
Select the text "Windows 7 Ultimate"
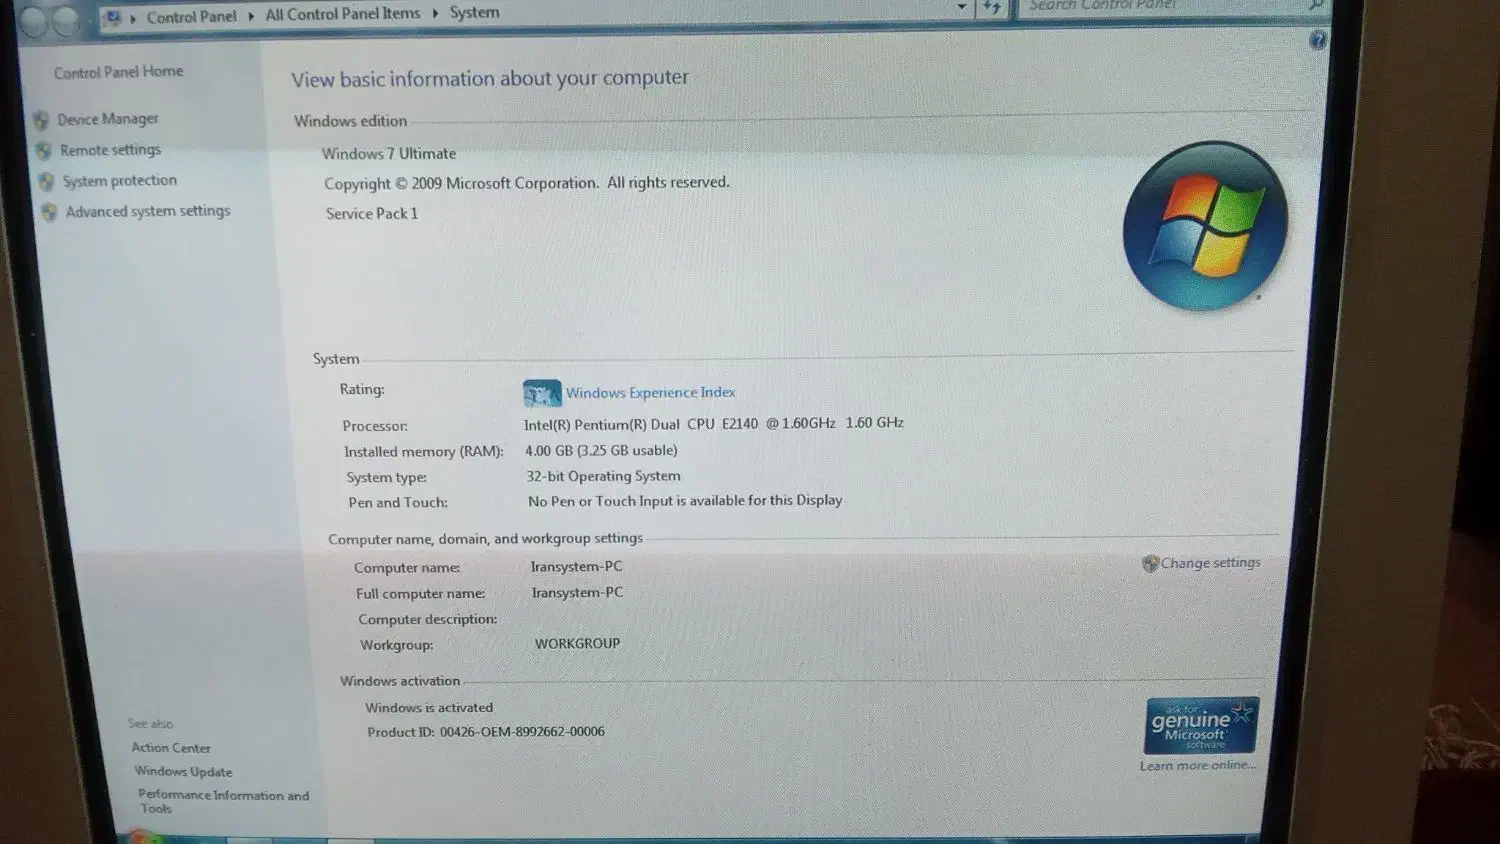pyautogui.click(x=389, y=154)
